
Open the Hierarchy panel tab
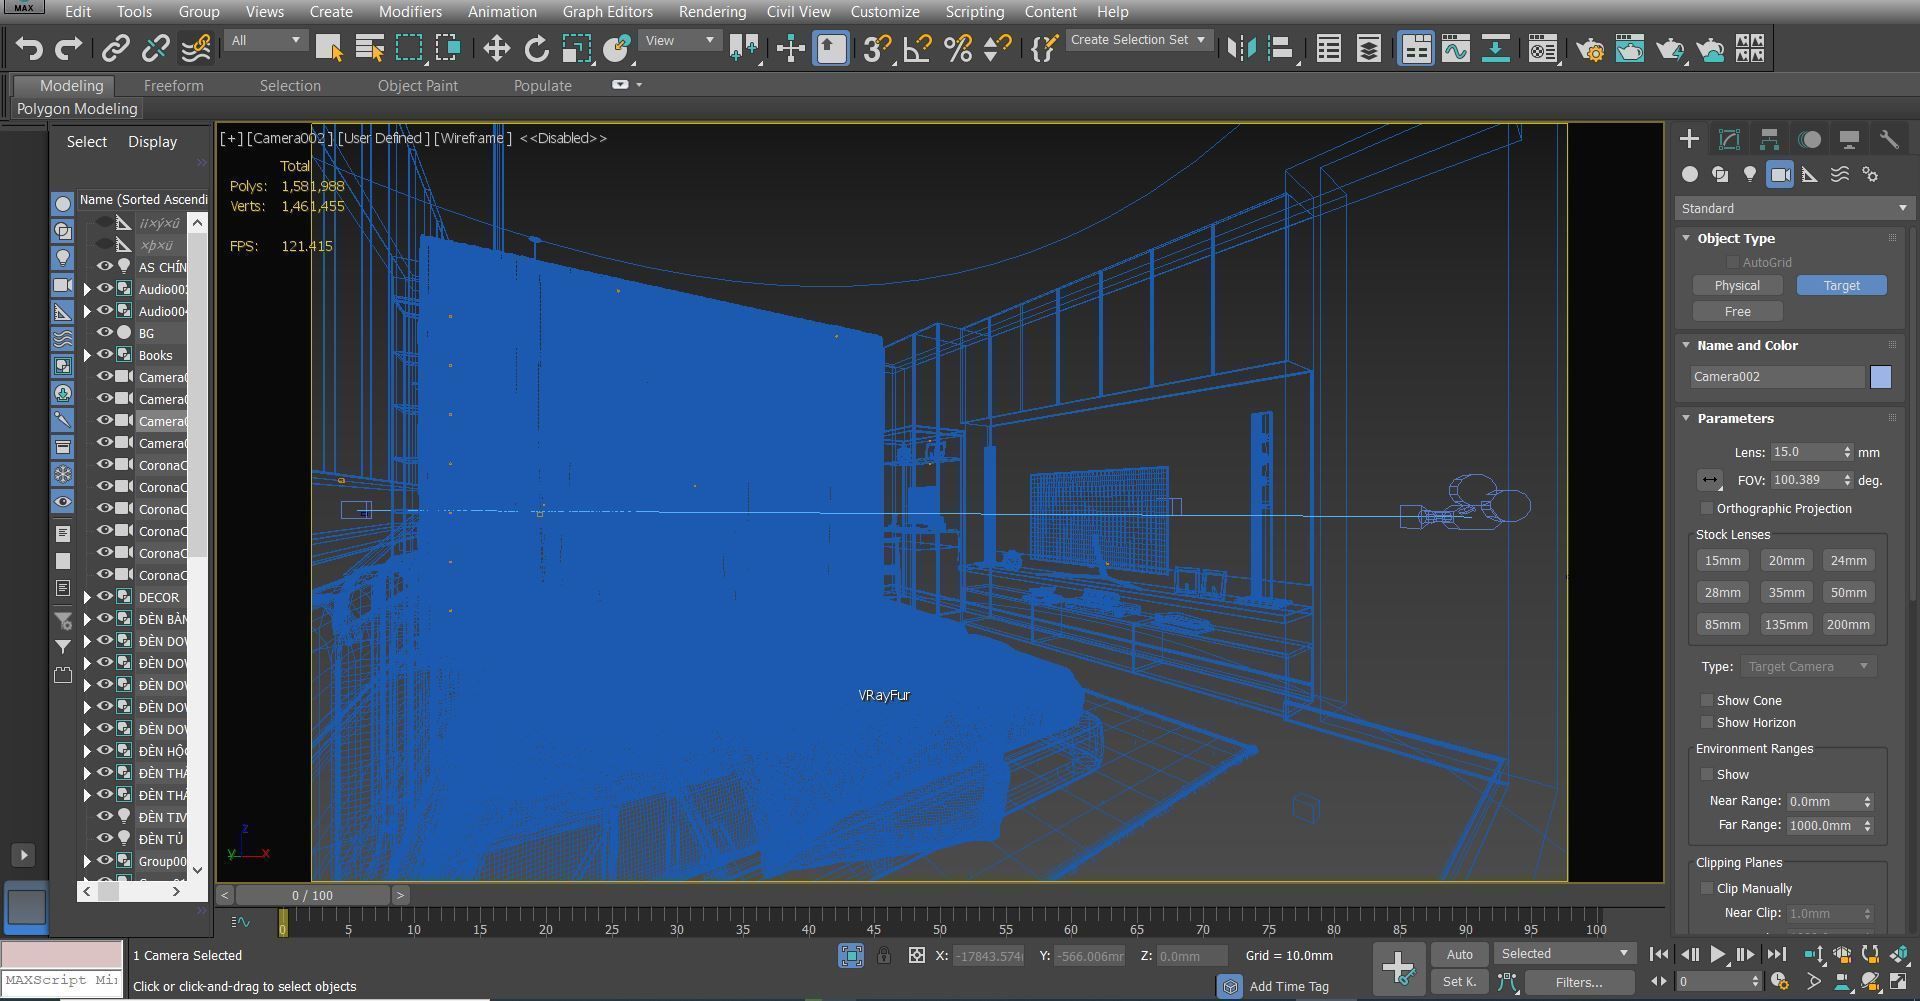click(1769, 139)
